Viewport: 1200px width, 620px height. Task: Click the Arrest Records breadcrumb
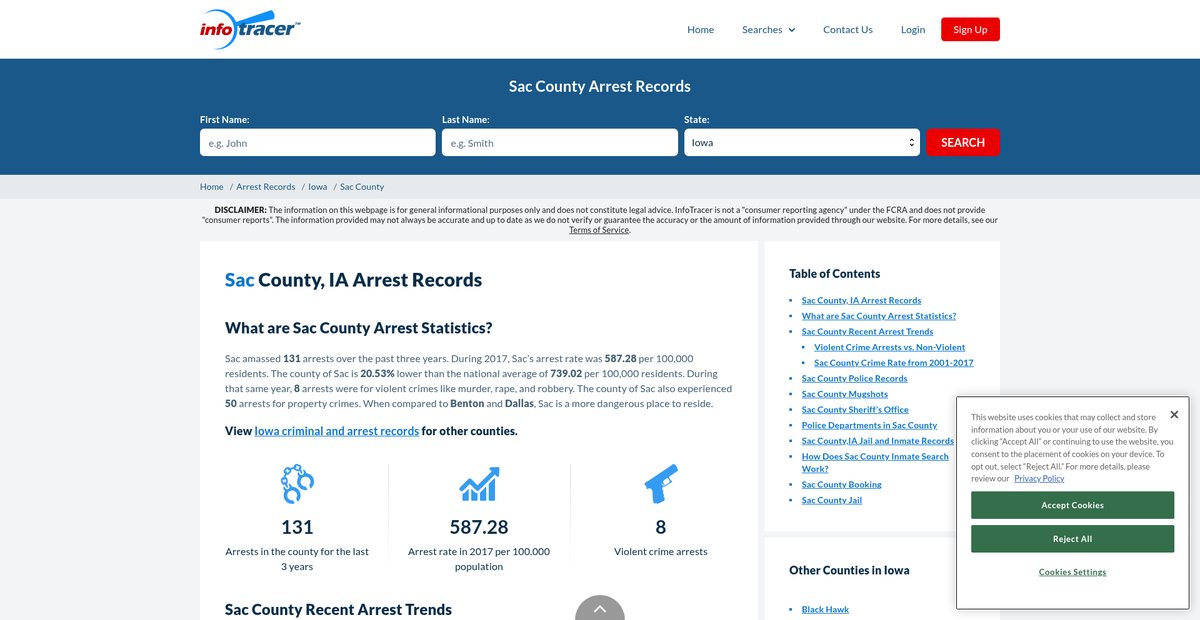(x=266, y=187)
